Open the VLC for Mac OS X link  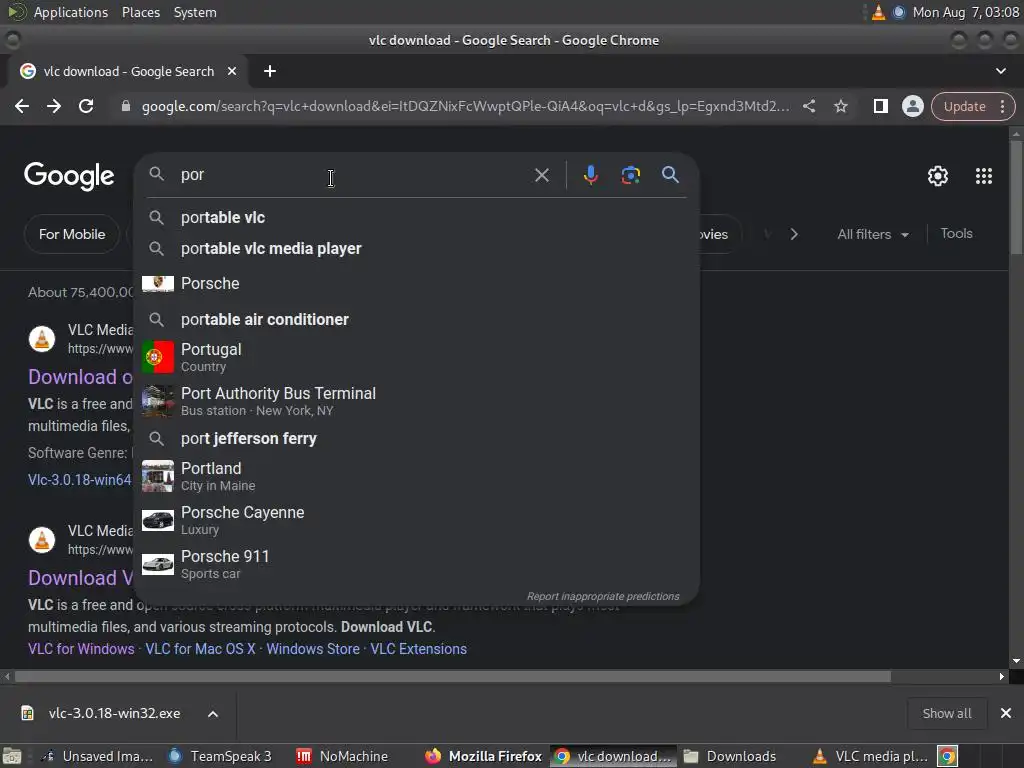(x=200, y=649)
